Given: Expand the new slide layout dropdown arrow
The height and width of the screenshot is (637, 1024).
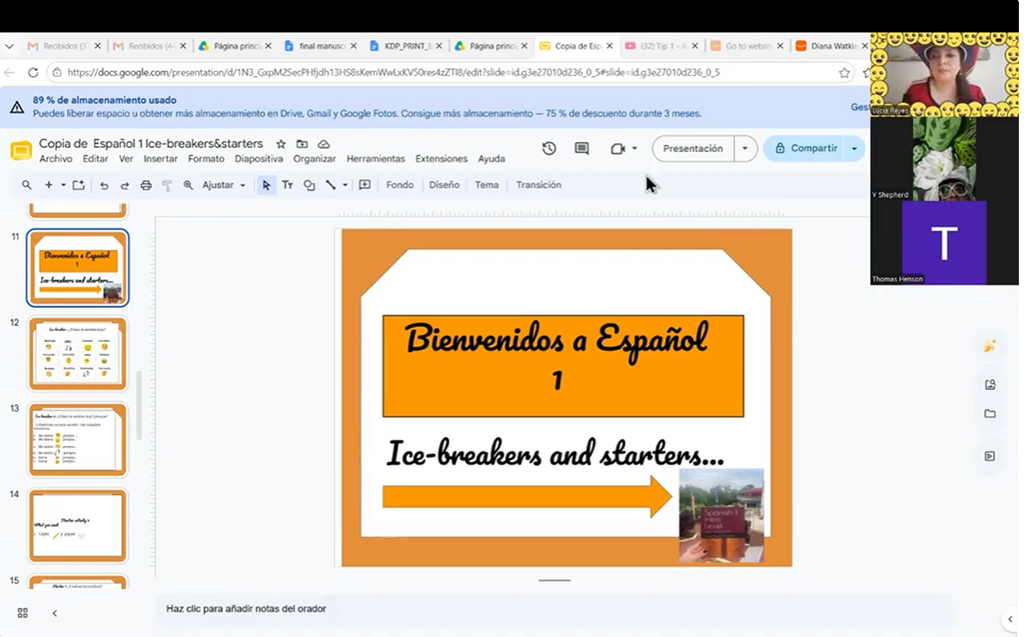Looking at the screenshot, I should point(63,185).
